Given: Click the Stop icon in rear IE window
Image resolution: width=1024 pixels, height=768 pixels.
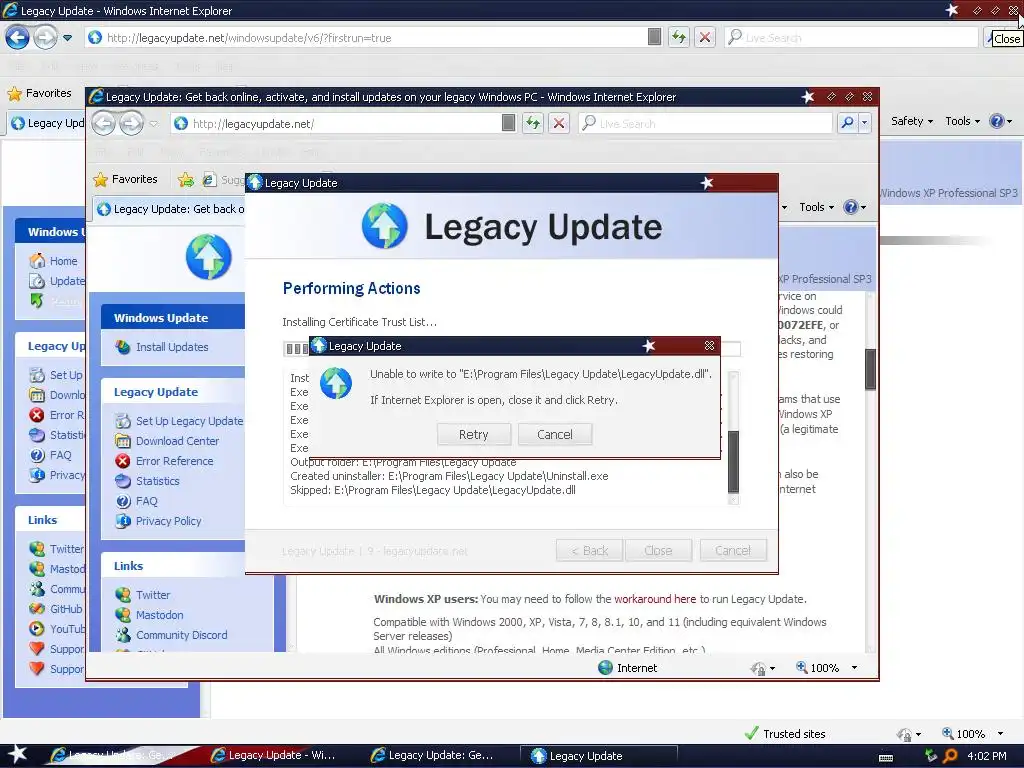Looking at the screenshot, I should [x=705, y=37].
